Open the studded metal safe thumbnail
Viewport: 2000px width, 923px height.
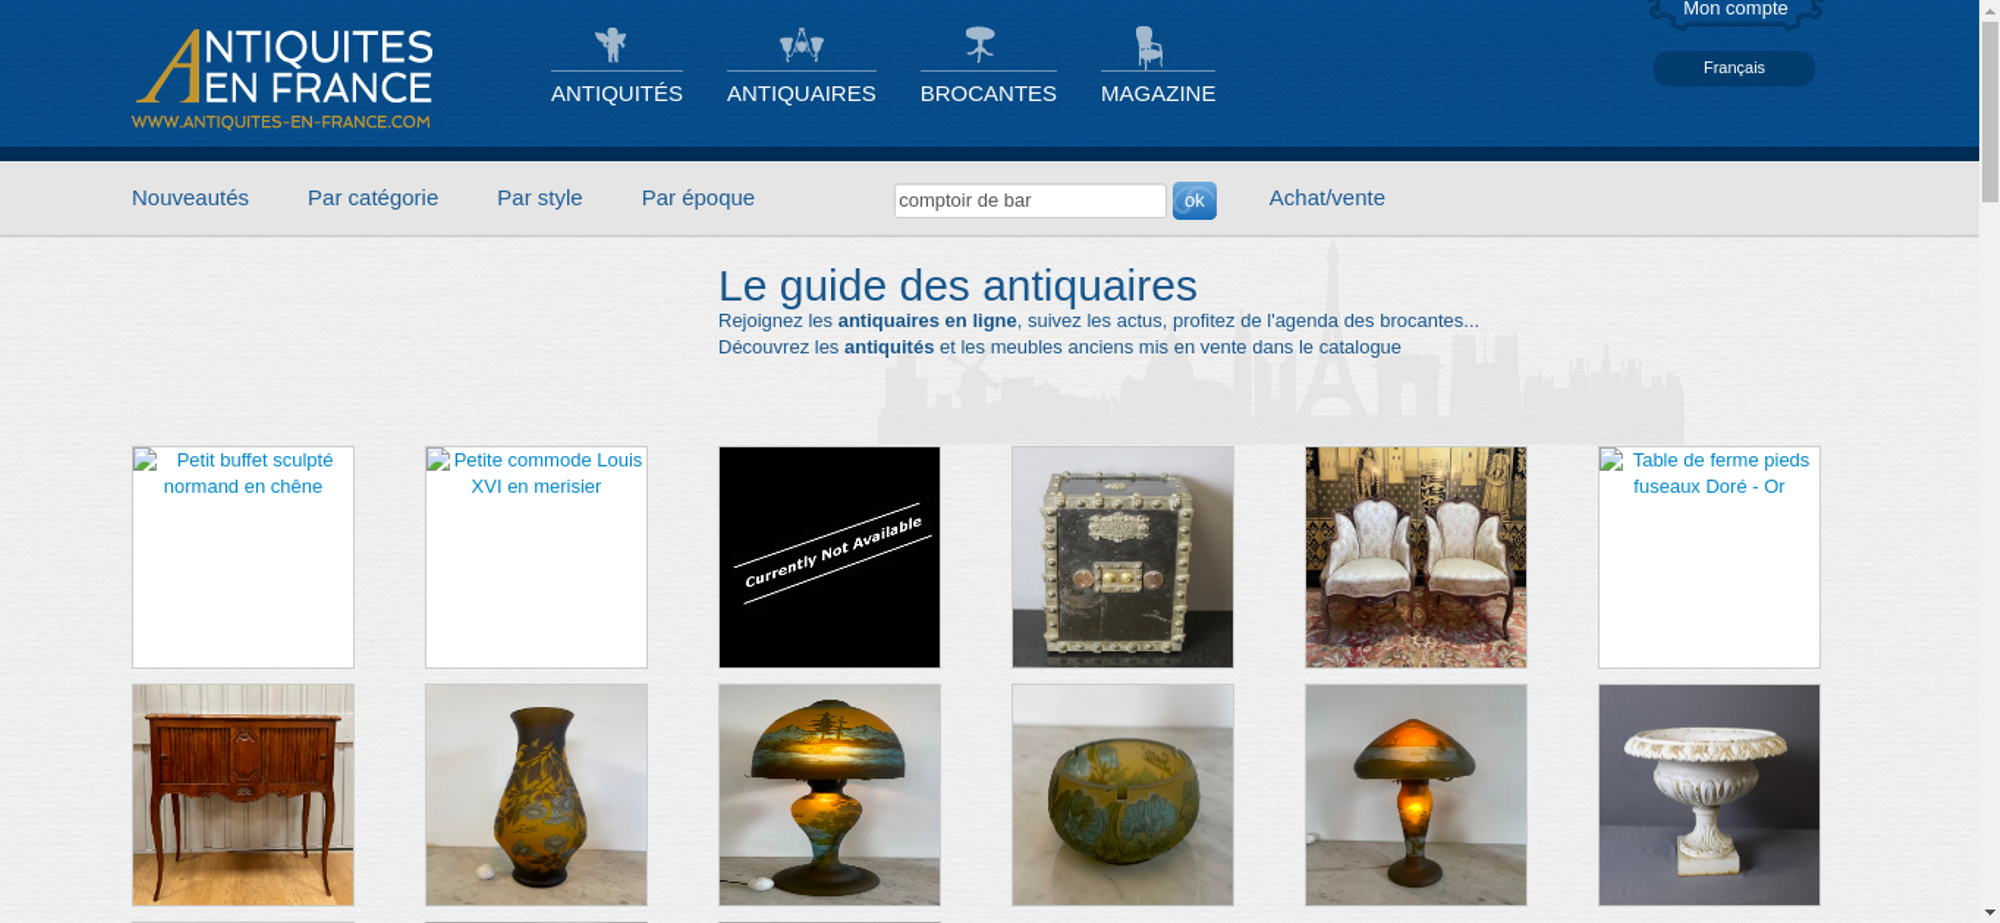tap(1123, 557)
